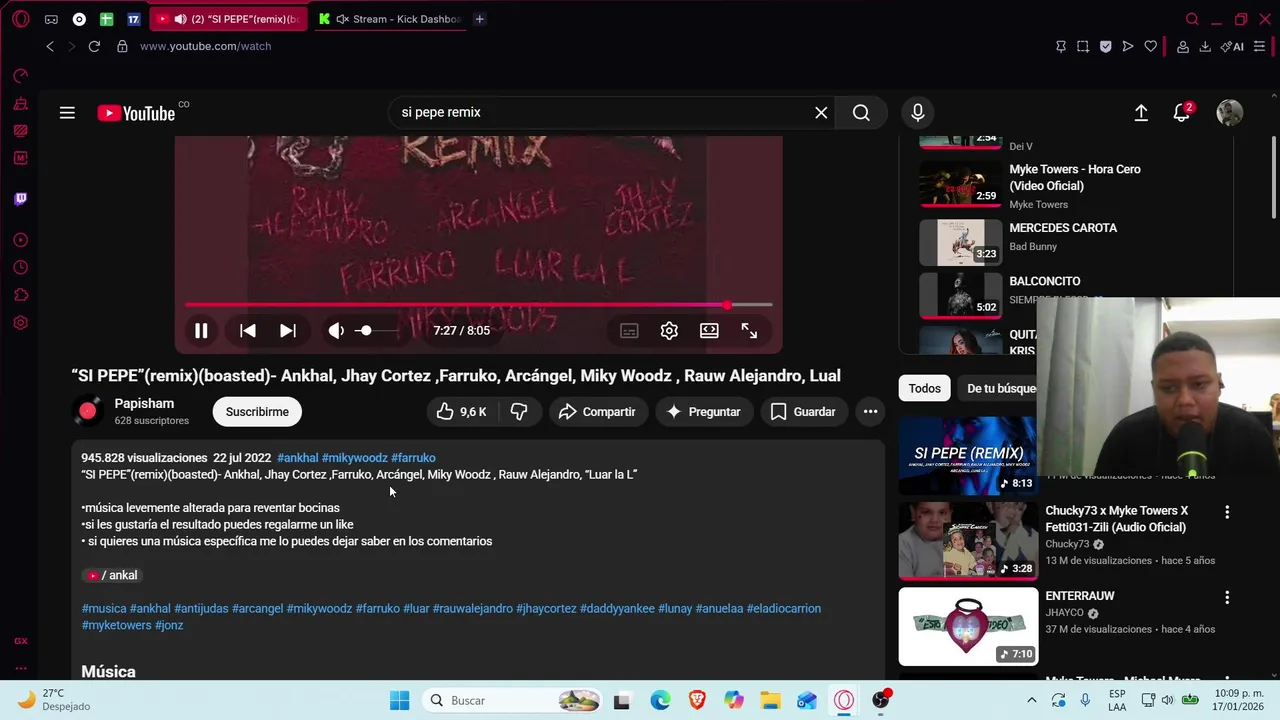Go back with the browser back arrow
The image size is (1280, 720).
point(50,46)
